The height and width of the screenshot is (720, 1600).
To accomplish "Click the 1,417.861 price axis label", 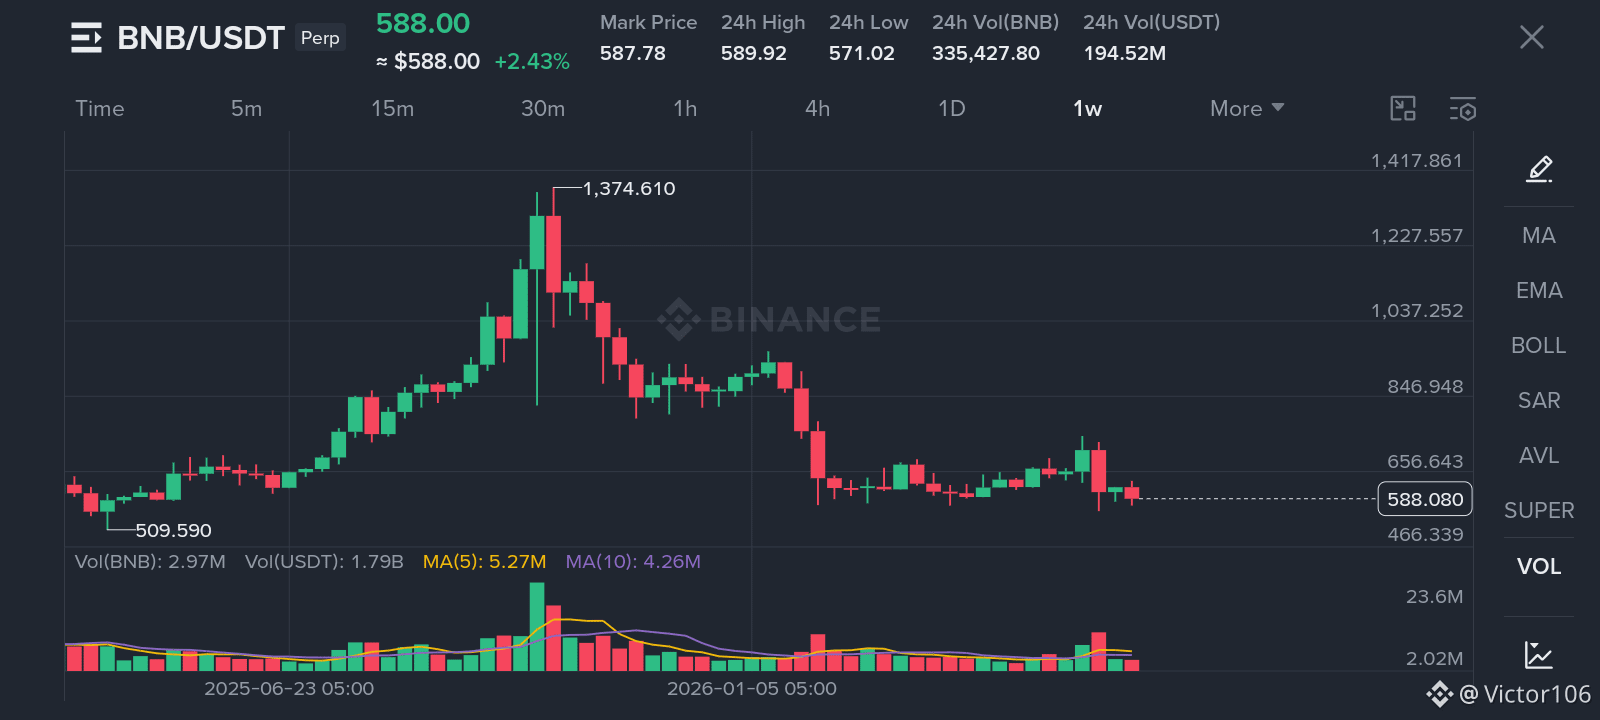I will point(1416,160).
